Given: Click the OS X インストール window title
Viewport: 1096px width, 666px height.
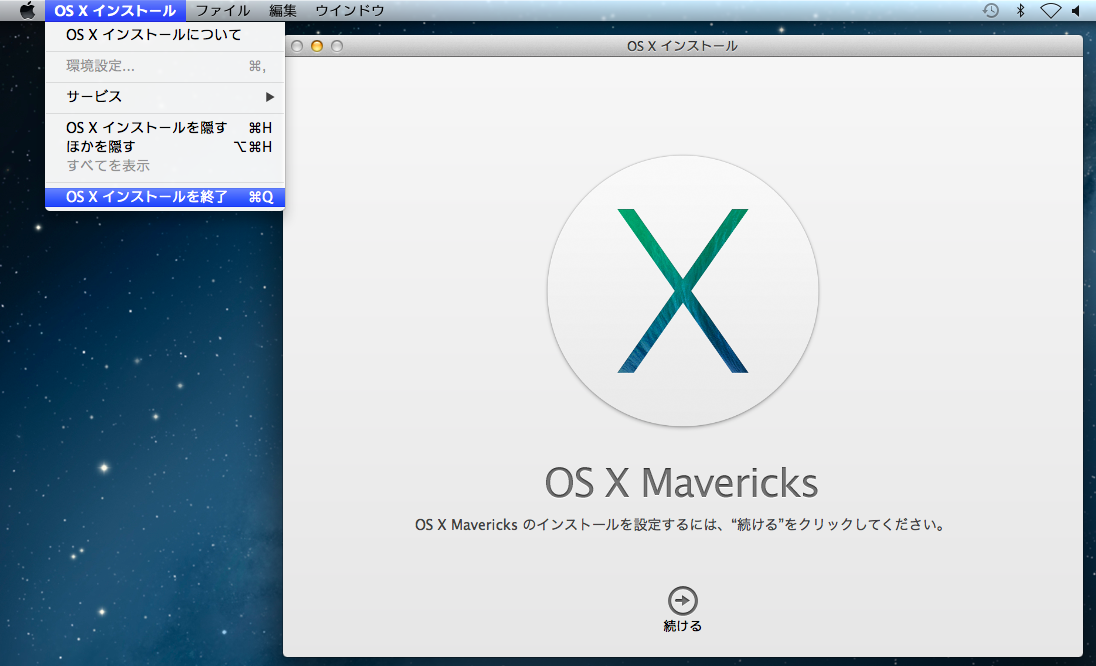Looking at the screenshot, I should pos(682,46).
